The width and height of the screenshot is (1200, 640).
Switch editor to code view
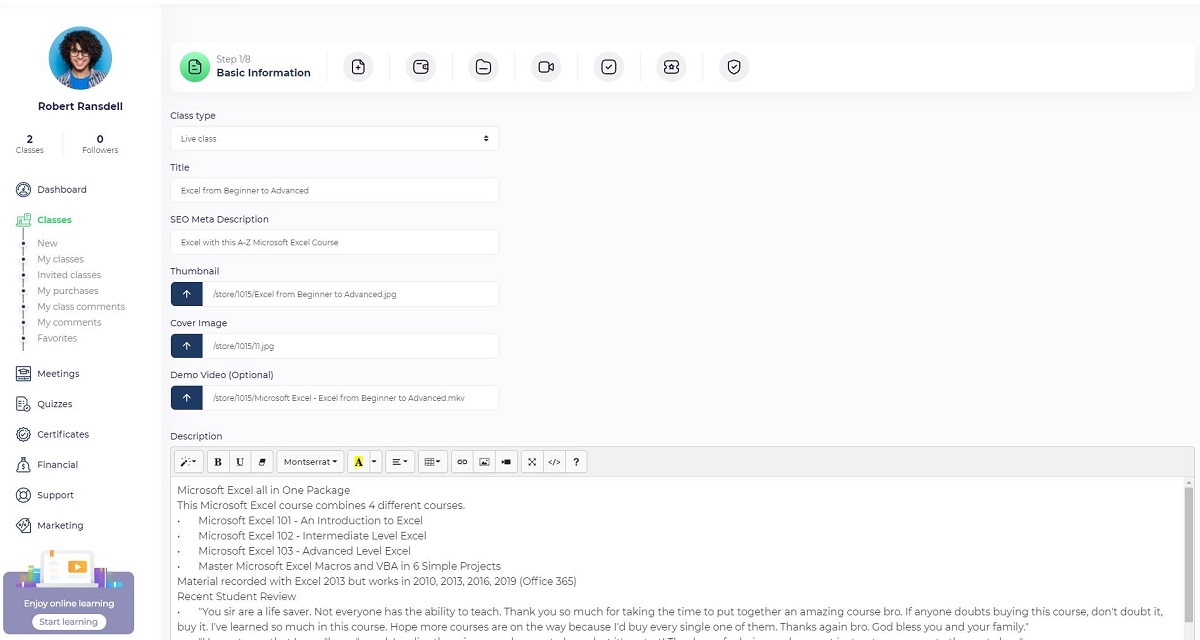[554, 462]
